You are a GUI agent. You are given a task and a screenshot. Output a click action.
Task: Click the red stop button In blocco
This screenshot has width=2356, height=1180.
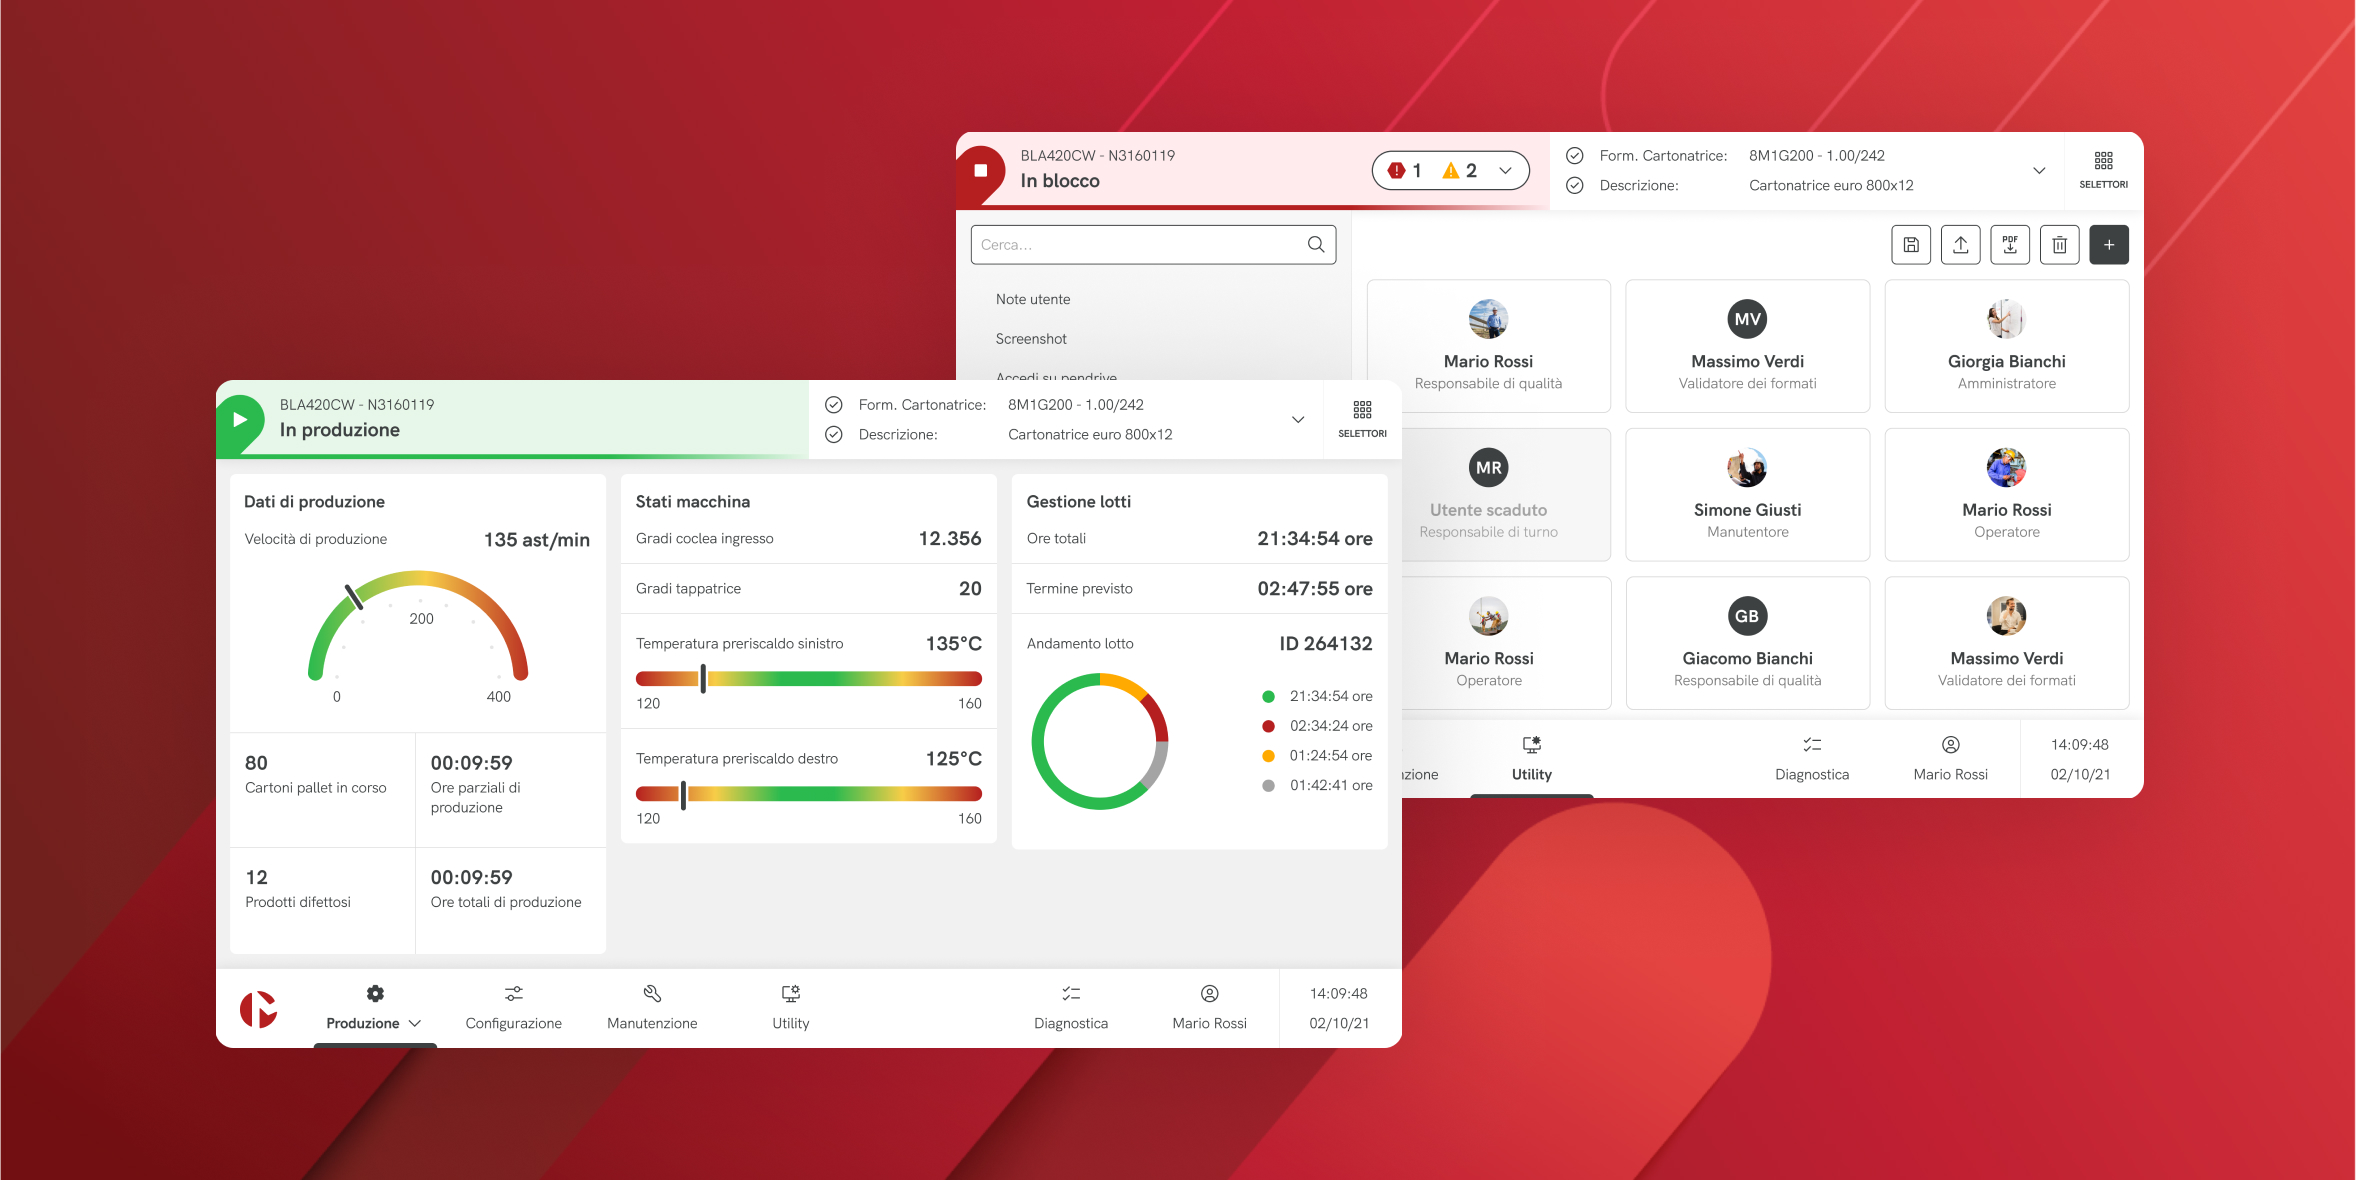[x=981, y=170]
